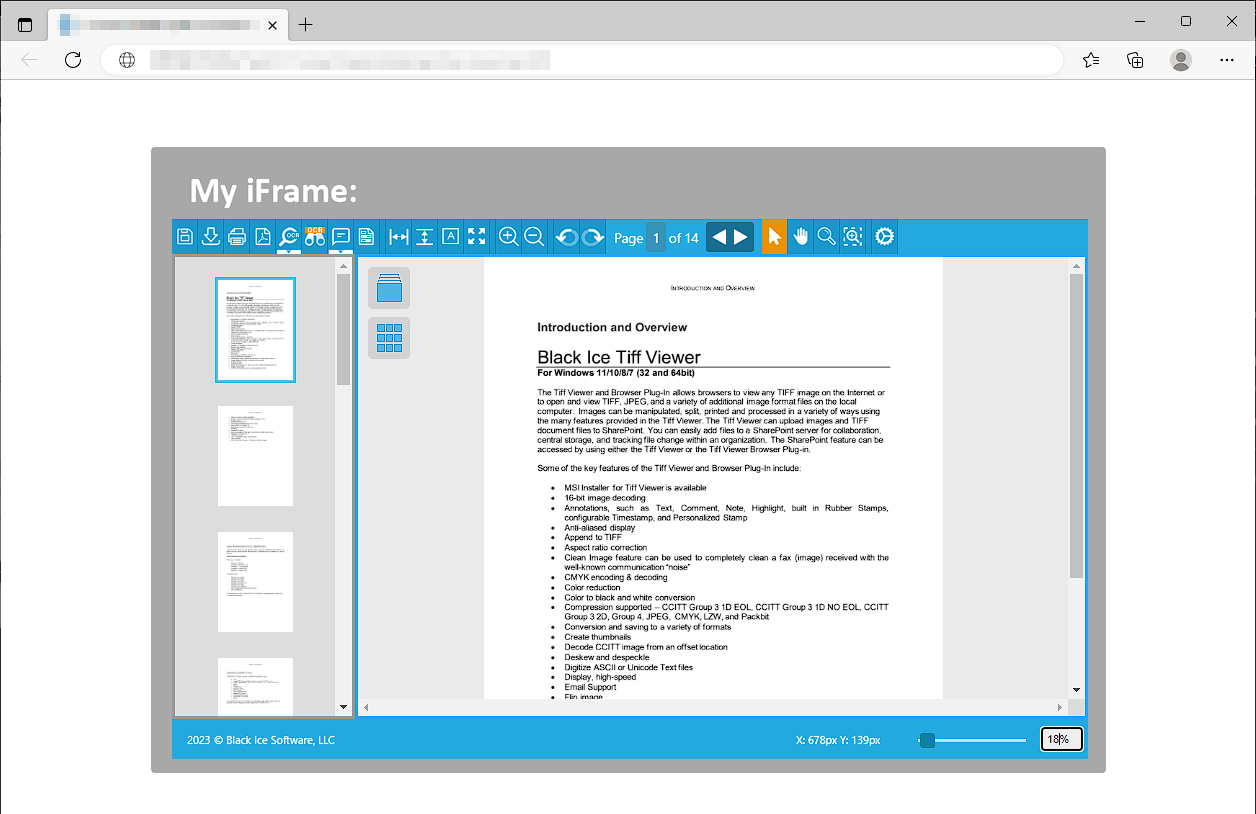View site information via the globe icon
Screen dimensions: 1256x814
click(x=127, y=60)
